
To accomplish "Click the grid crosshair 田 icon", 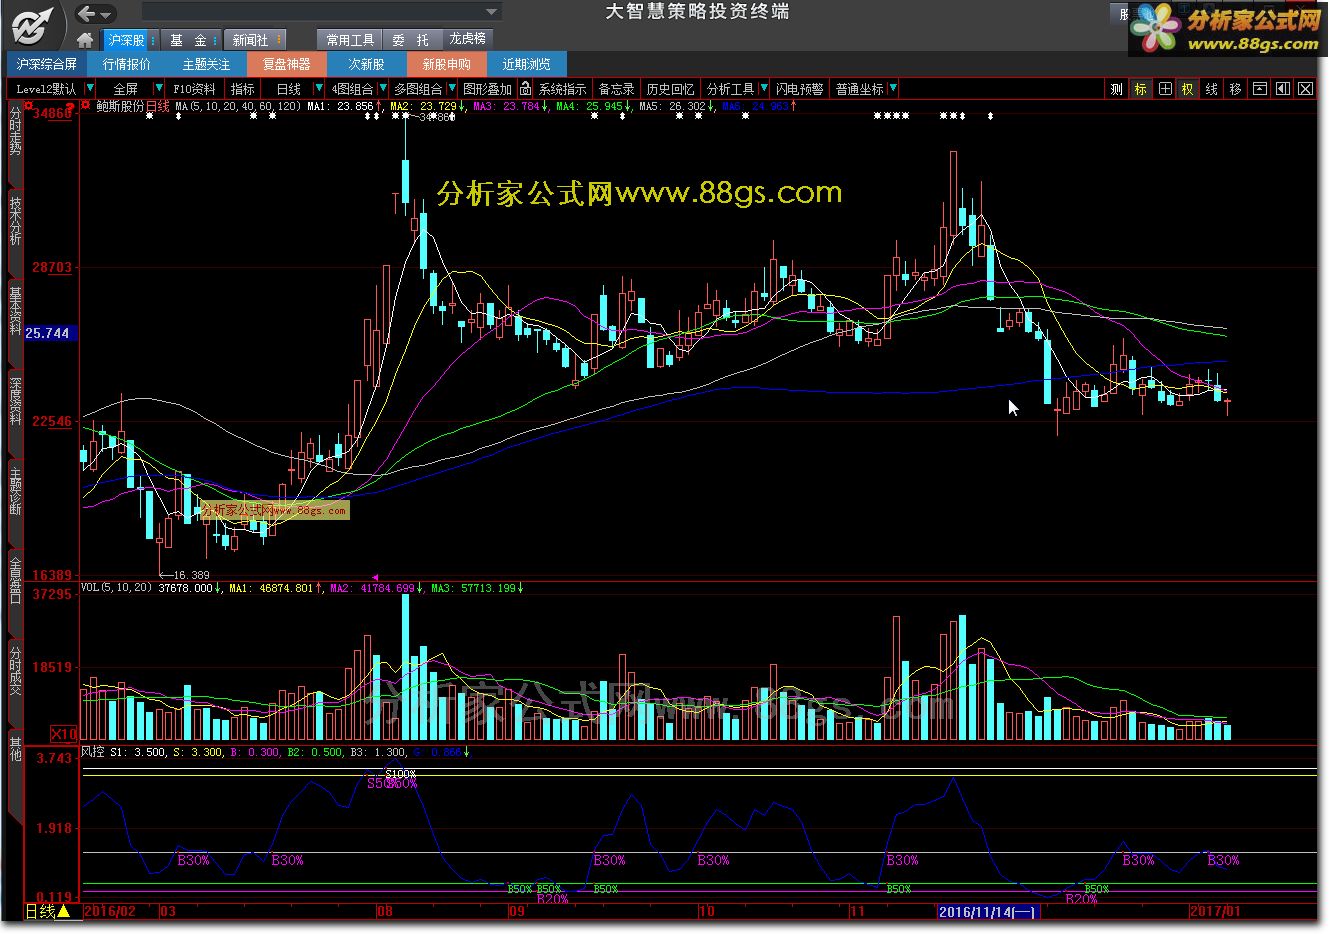I will click(x=1165, y=89).
